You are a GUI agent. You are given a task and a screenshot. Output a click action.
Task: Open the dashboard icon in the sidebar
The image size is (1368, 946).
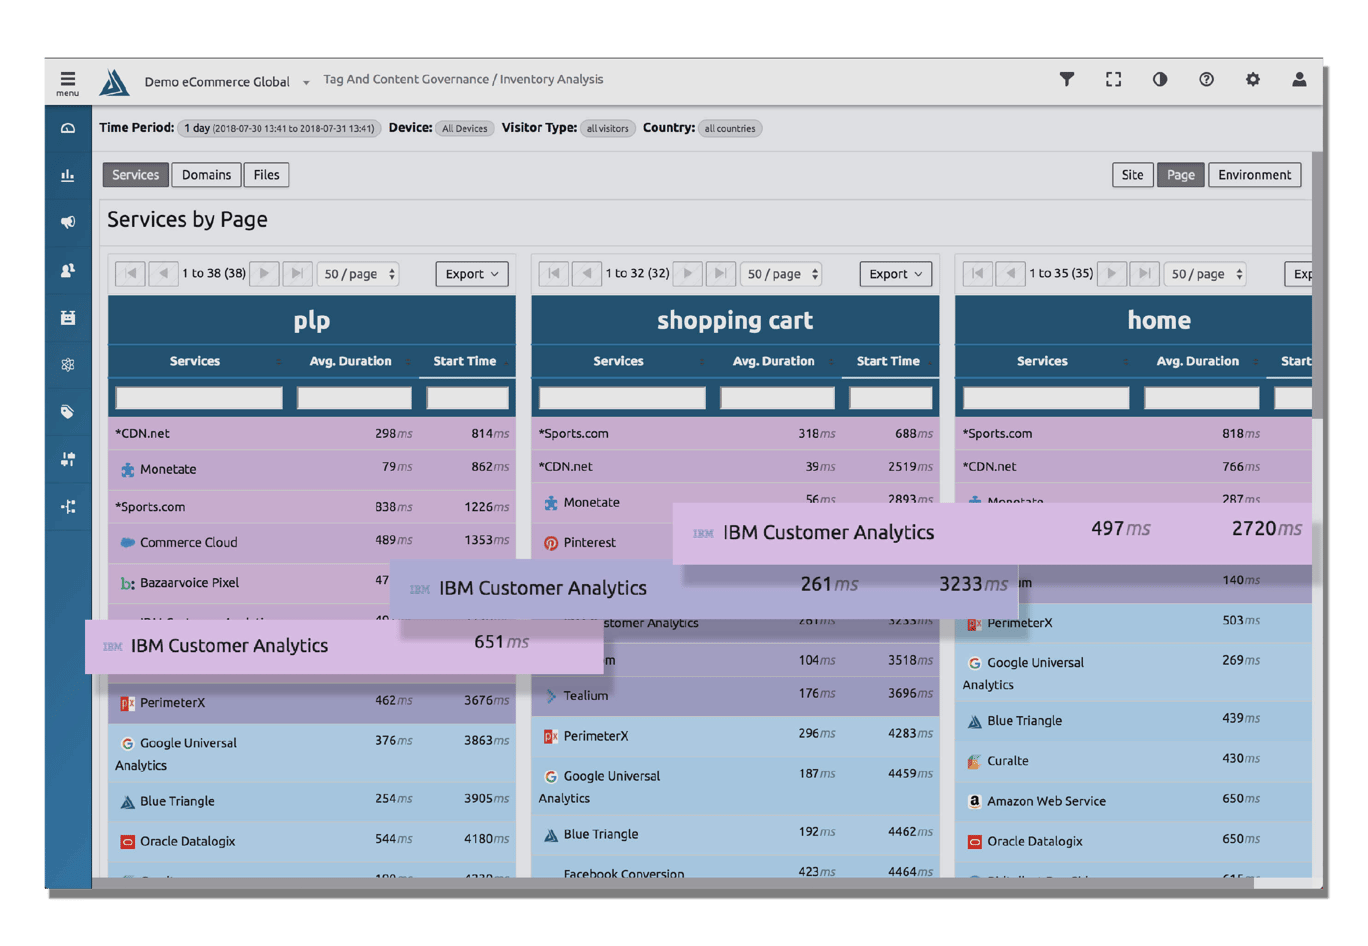coord(68,128)
